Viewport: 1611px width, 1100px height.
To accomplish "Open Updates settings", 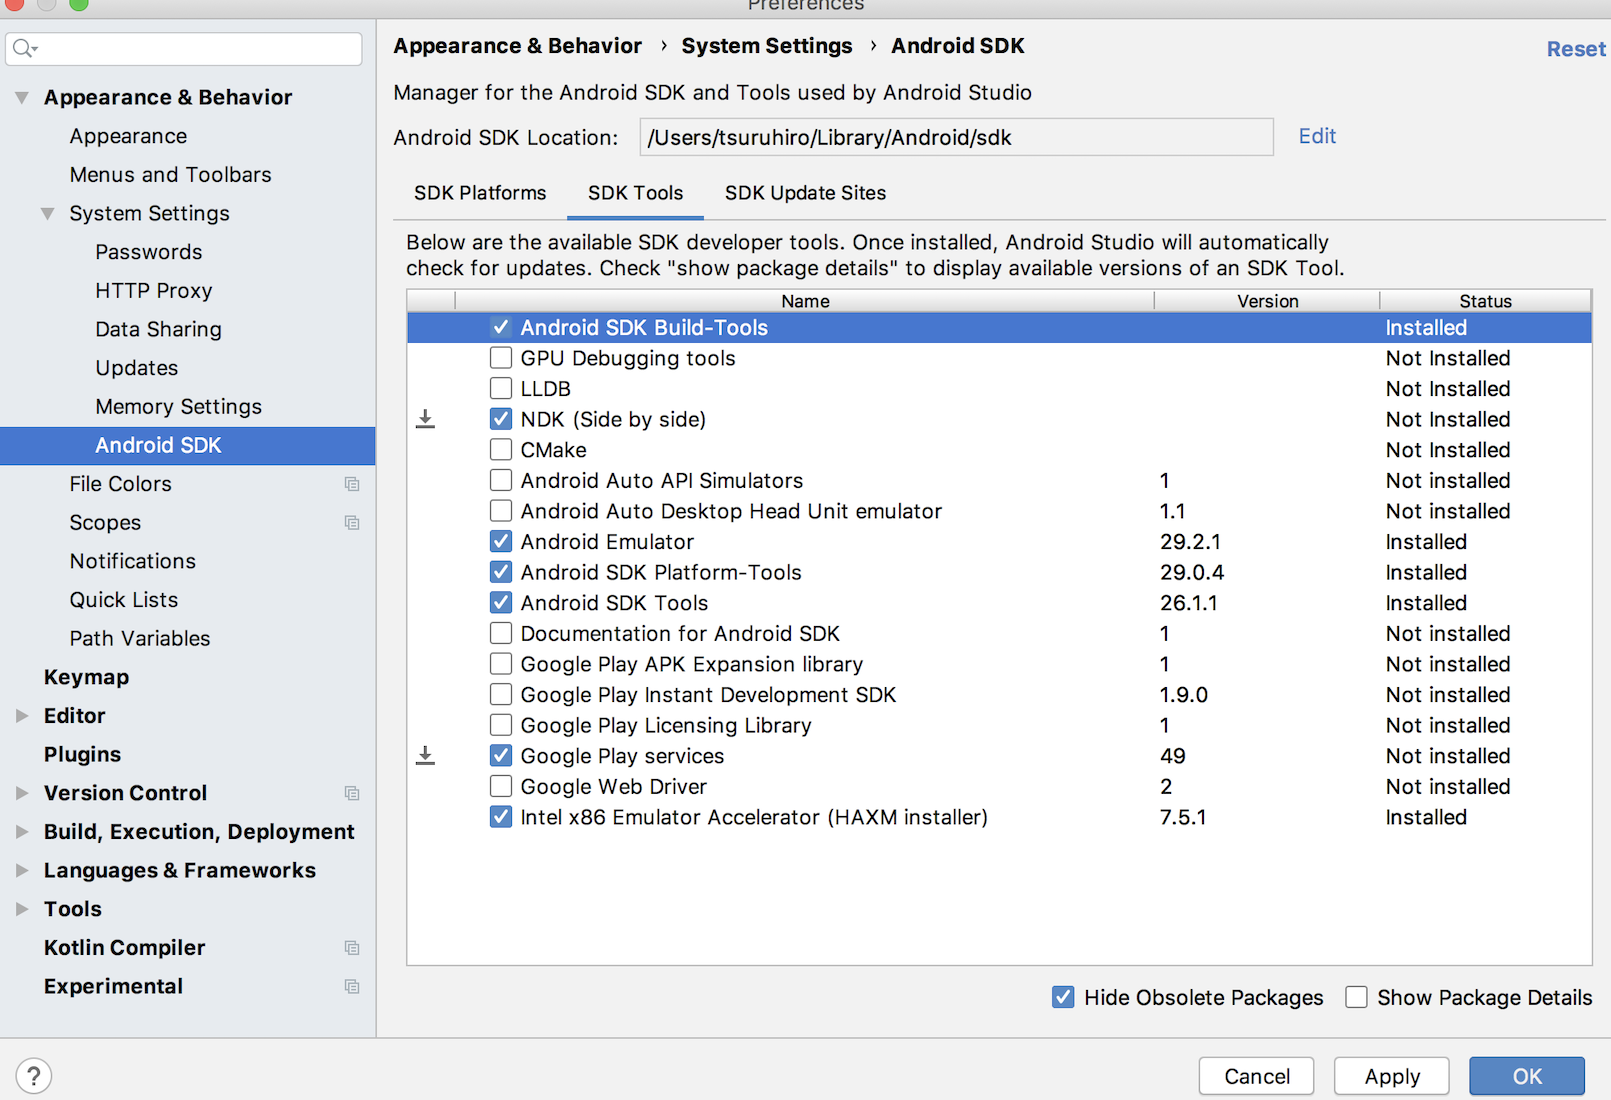I will [136, 368].
